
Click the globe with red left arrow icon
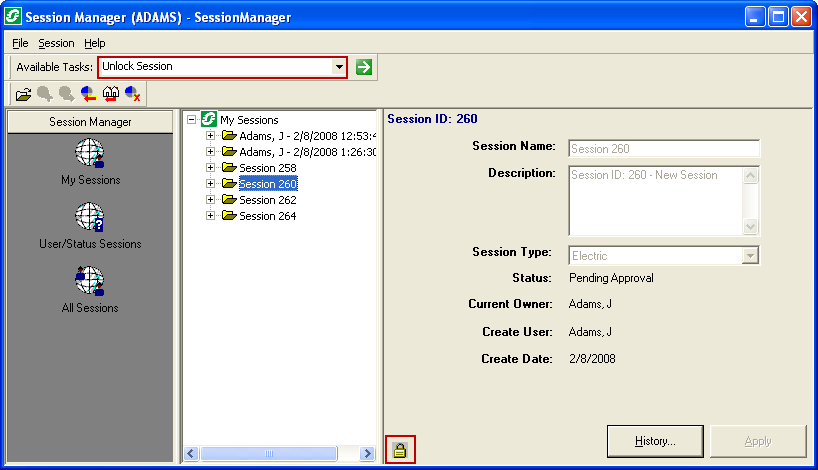[x=88, y=94]
